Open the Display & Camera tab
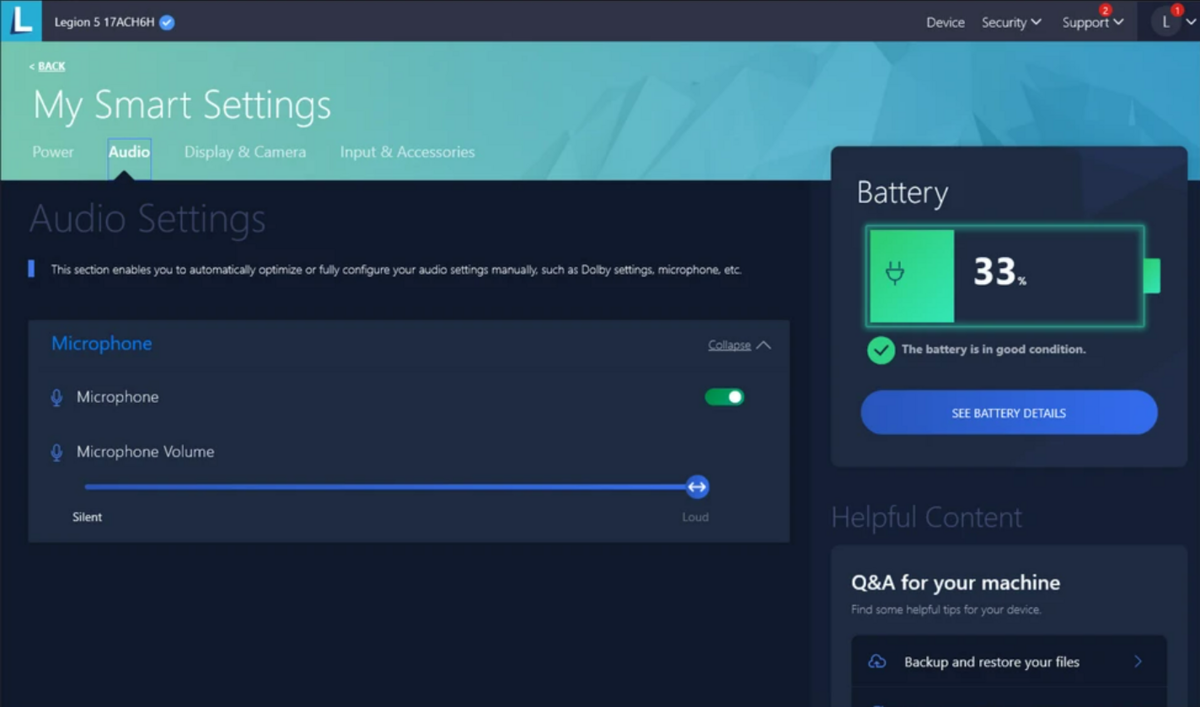Viewport: 1200px width, 707px height. click(245, 152)
